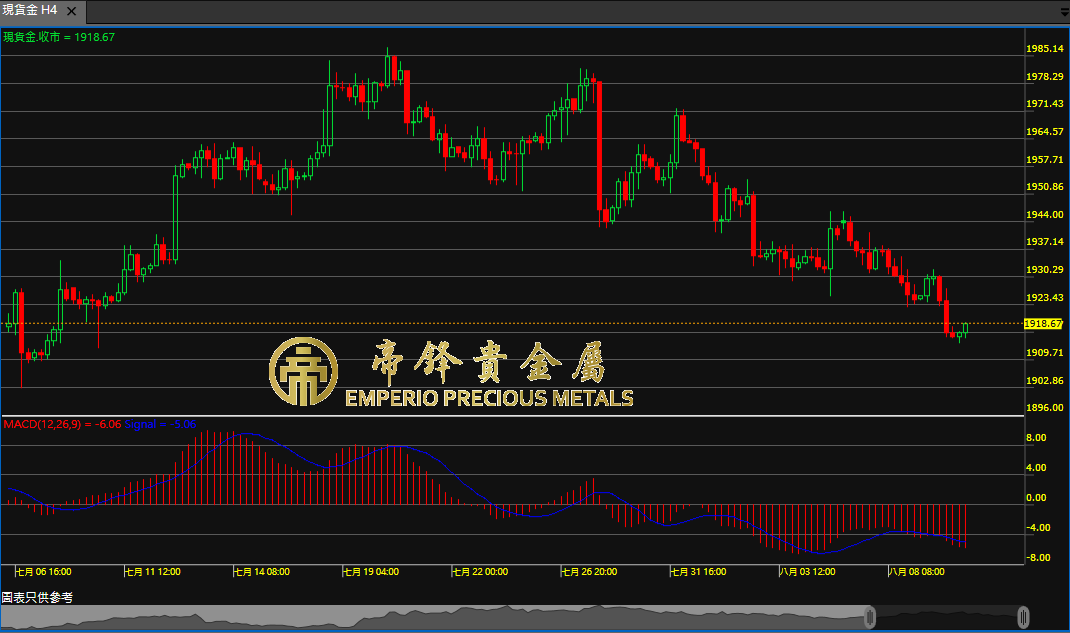Click the Signal = -5.06 label
The image size is (1070, 633).
point(160,424)
